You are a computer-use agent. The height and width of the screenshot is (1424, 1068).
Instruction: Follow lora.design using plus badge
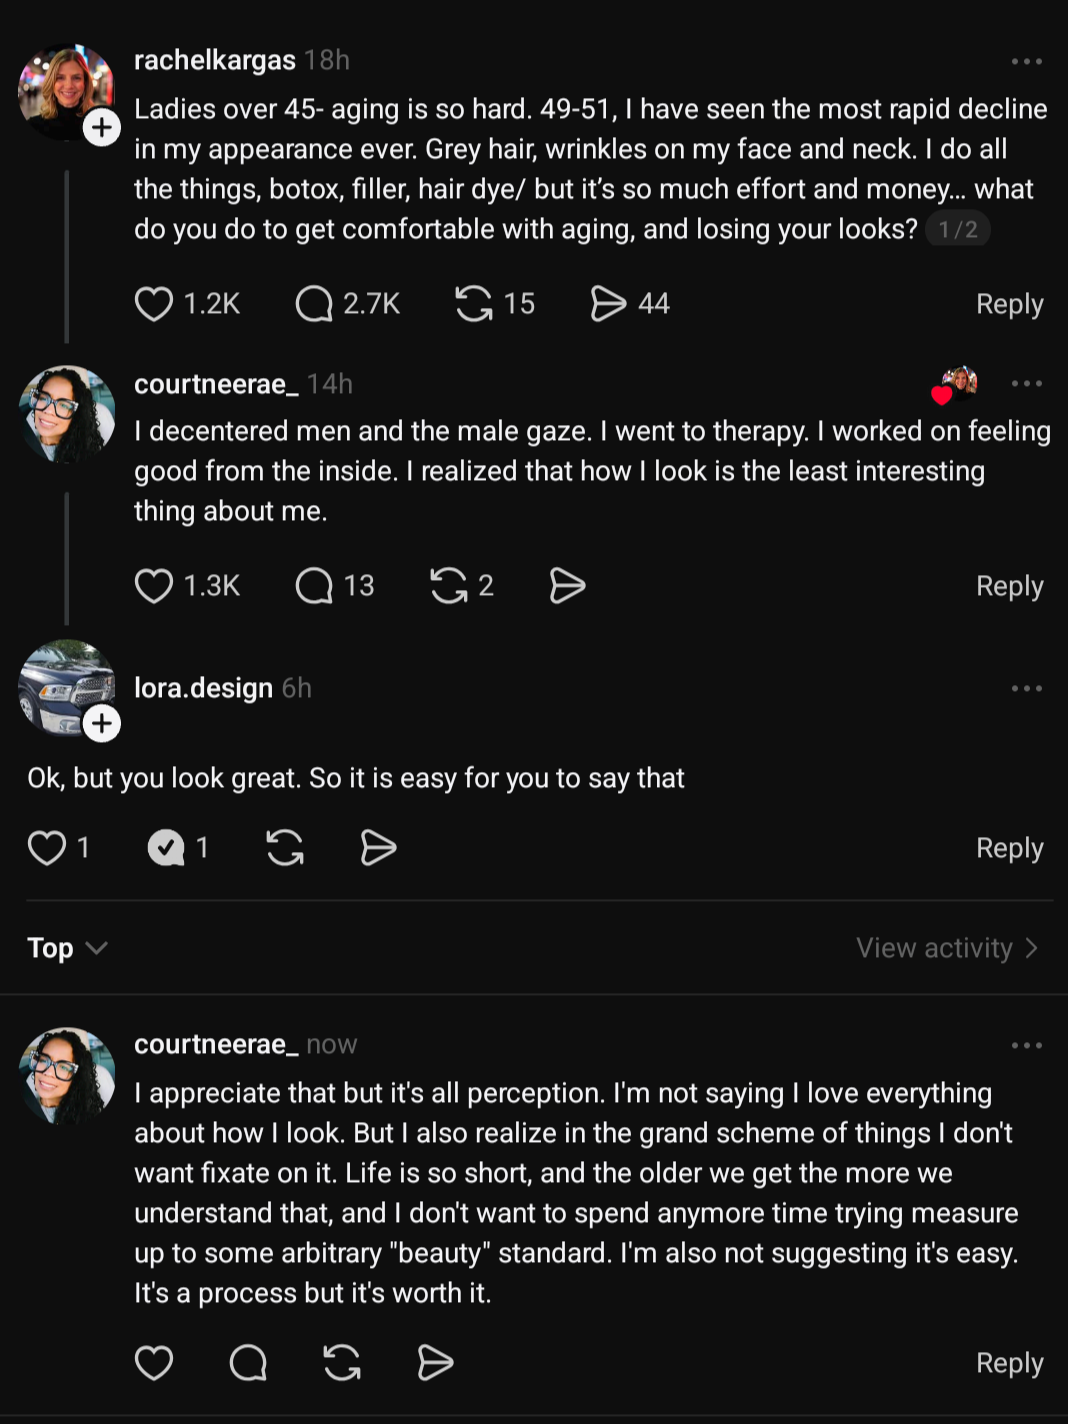point(102,723)
